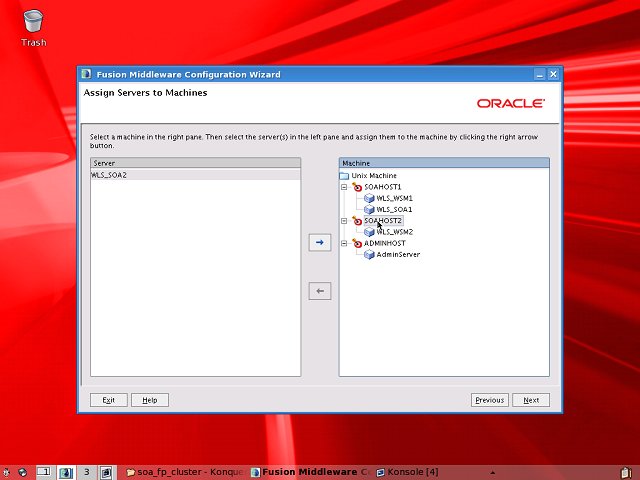The image size is (640, 480).
Task: Click the left arrow unassign button
Action: coord(320,291)
